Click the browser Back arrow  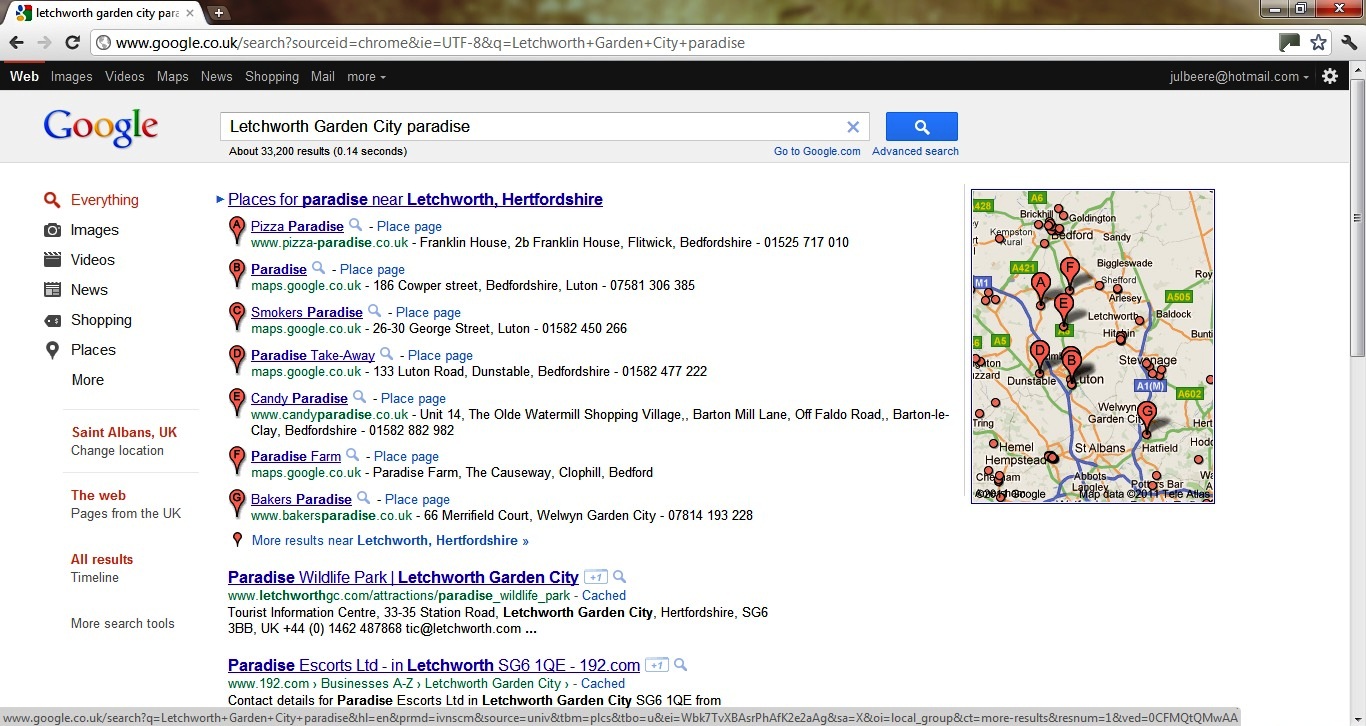tap(16, 42)
